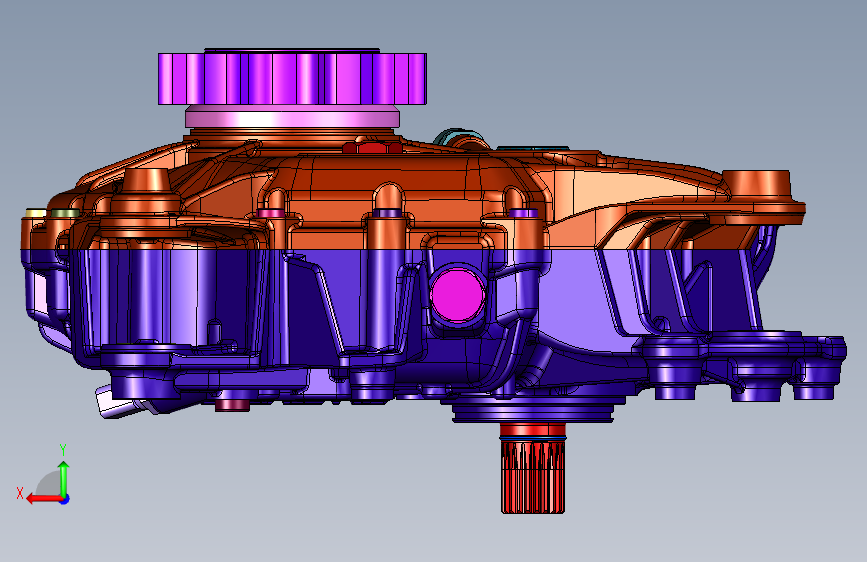The width and height of the screenshot is (867, 562).
Task: Select the dark red drain plug underneath
Action: [232, 405]
